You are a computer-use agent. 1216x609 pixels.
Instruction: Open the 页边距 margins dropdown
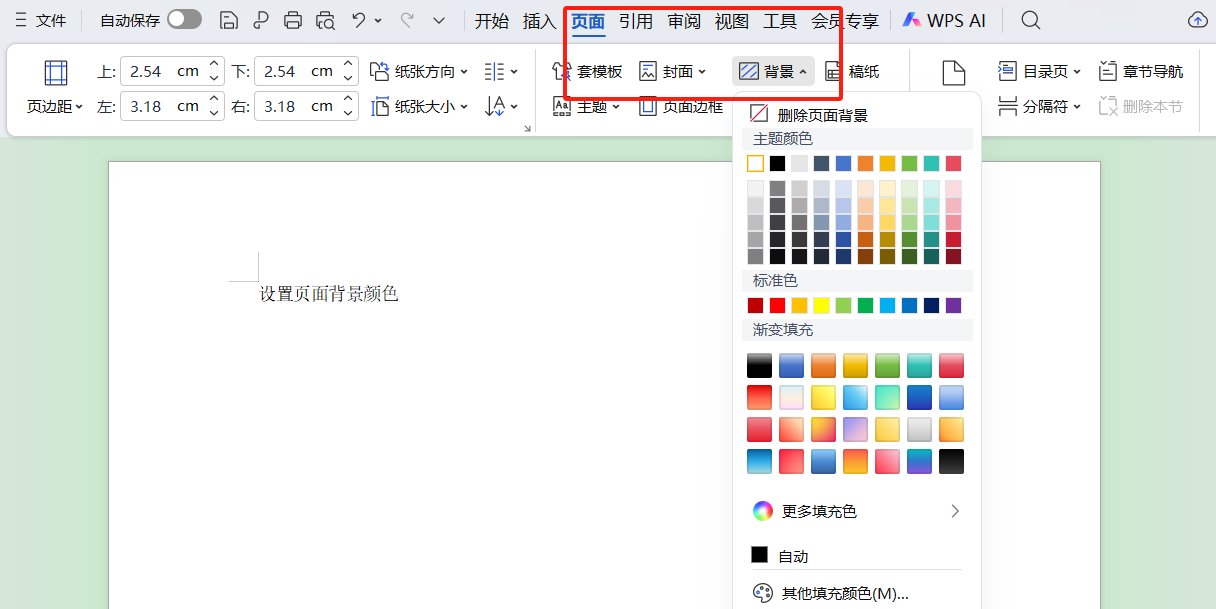[55, 87]
